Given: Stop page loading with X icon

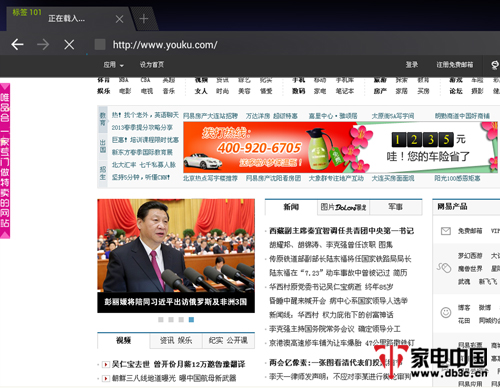Looking at the screenshot, I should point(69,44).
